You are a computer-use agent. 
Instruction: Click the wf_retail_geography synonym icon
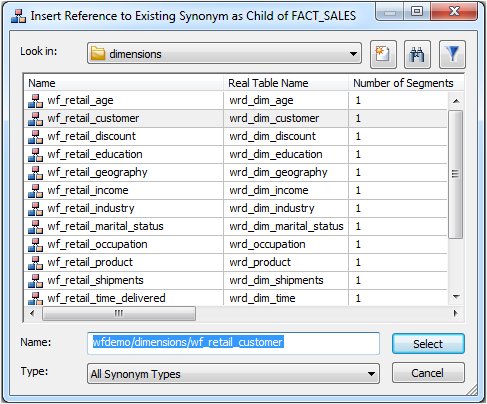[x=35, y=173]
